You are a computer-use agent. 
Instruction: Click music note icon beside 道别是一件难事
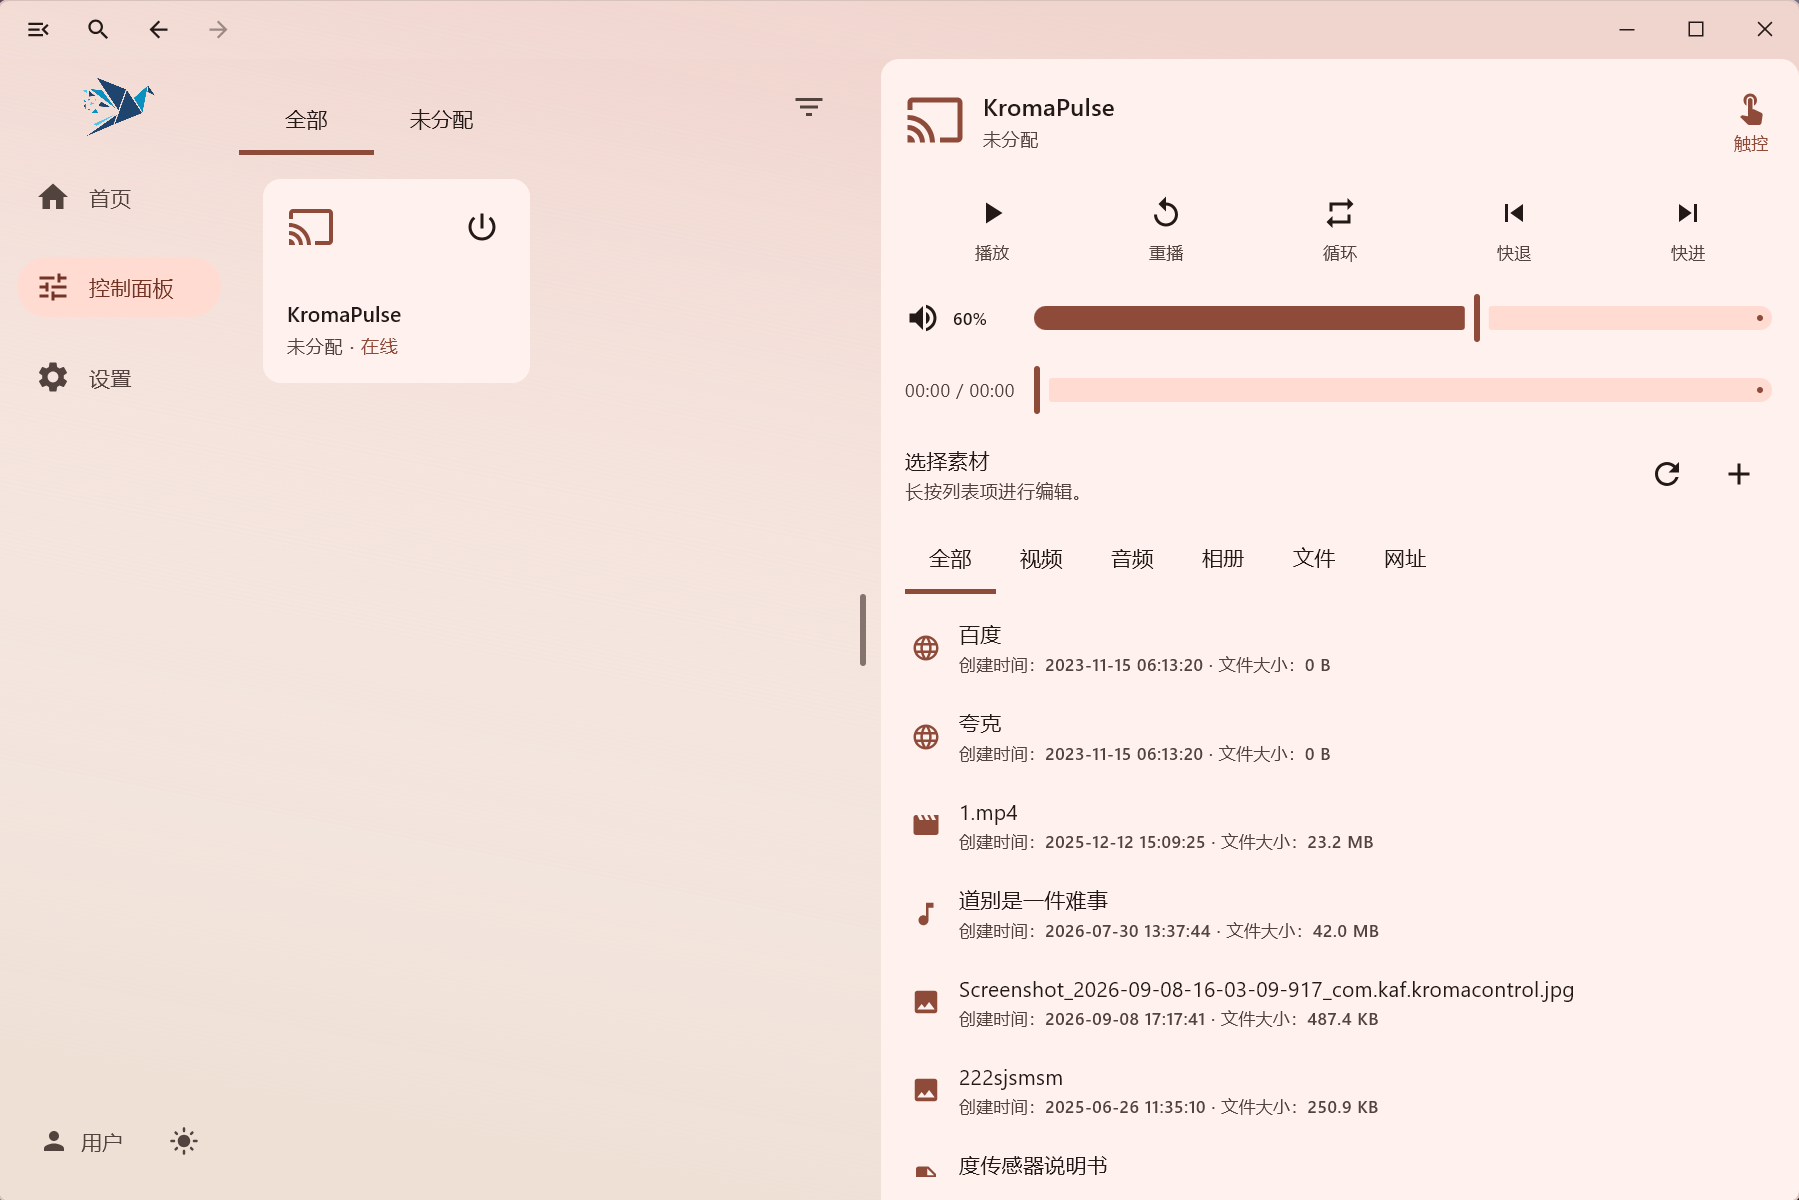pos(926,914)
